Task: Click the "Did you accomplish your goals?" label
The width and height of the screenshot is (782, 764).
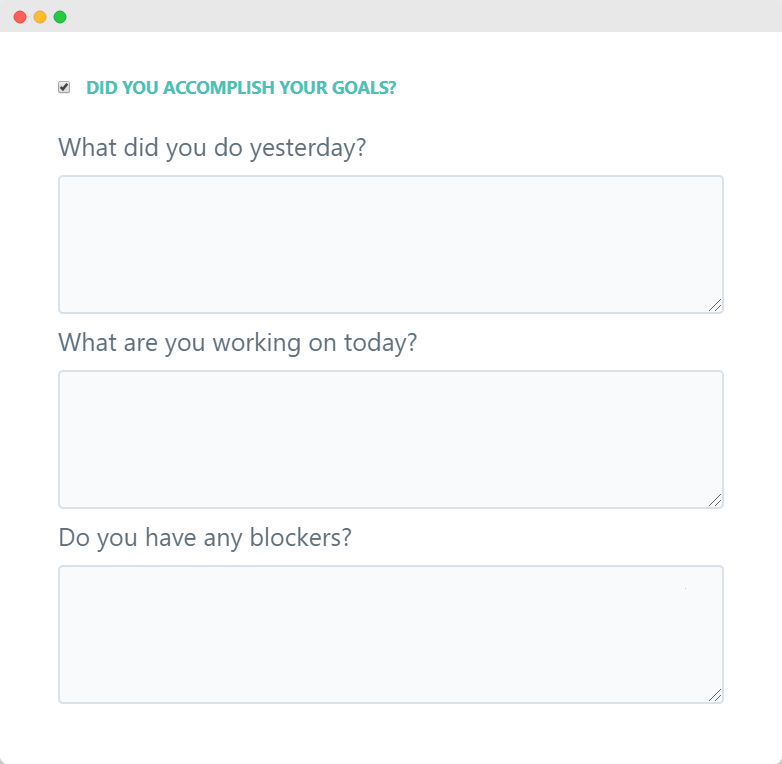Action: [241, 88]
